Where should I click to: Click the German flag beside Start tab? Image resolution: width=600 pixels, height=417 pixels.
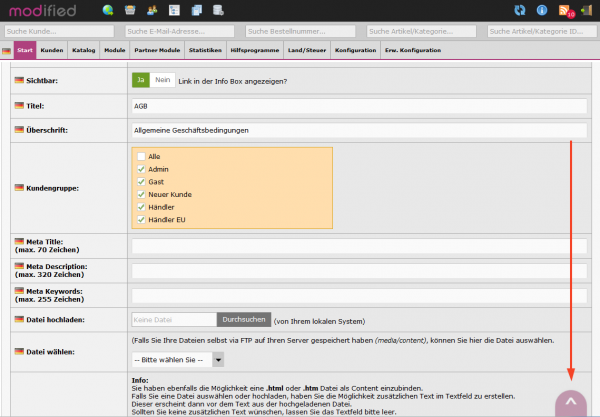7,50
